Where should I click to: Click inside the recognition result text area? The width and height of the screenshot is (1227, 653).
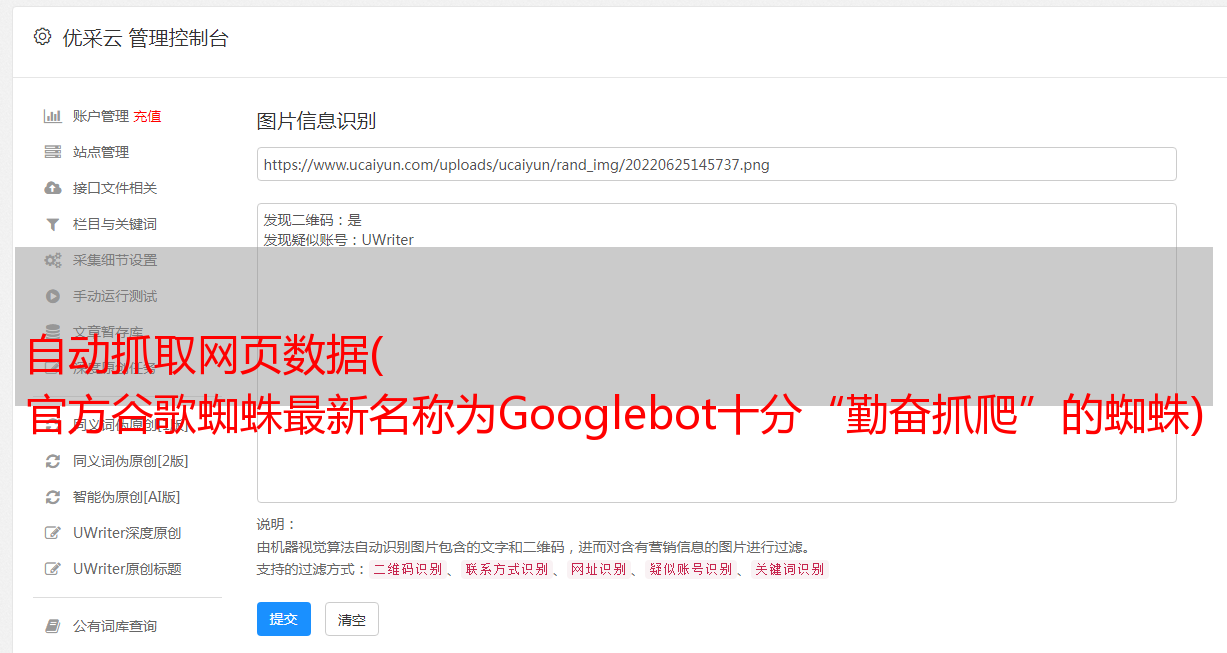(x=716, y=353)
